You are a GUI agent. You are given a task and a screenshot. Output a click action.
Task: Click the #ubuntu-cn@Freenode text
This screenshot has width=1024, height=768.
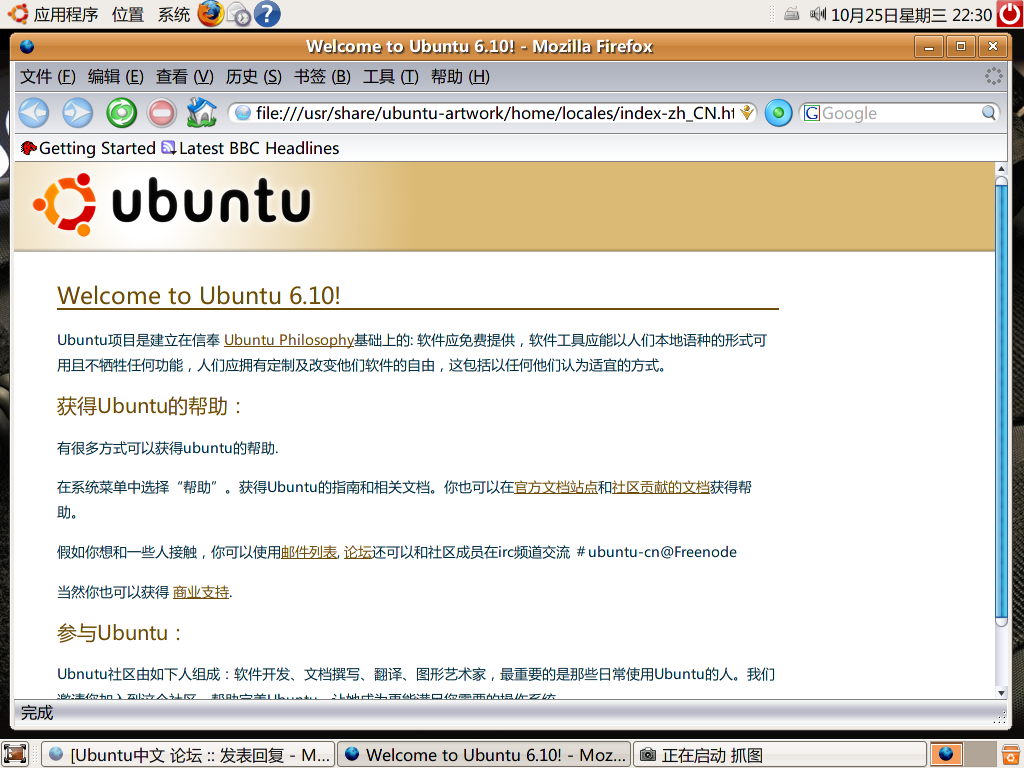pos(656,552)
